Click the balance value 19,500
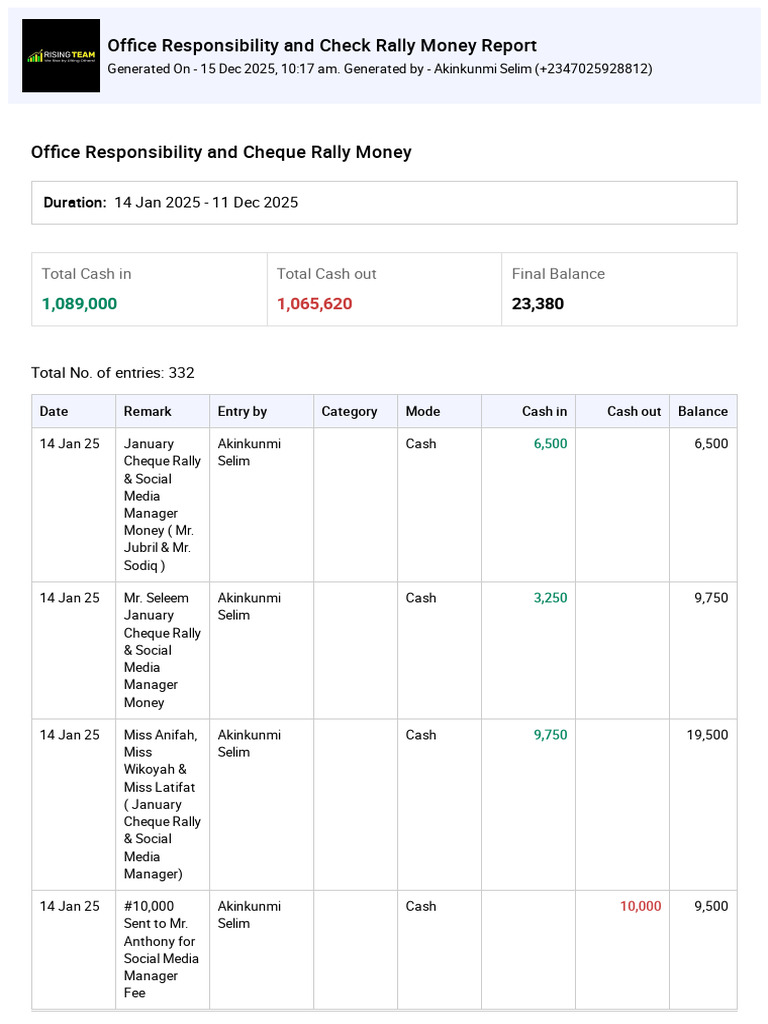The height and width of the screenshot is (1024, 768). point(707,735)
